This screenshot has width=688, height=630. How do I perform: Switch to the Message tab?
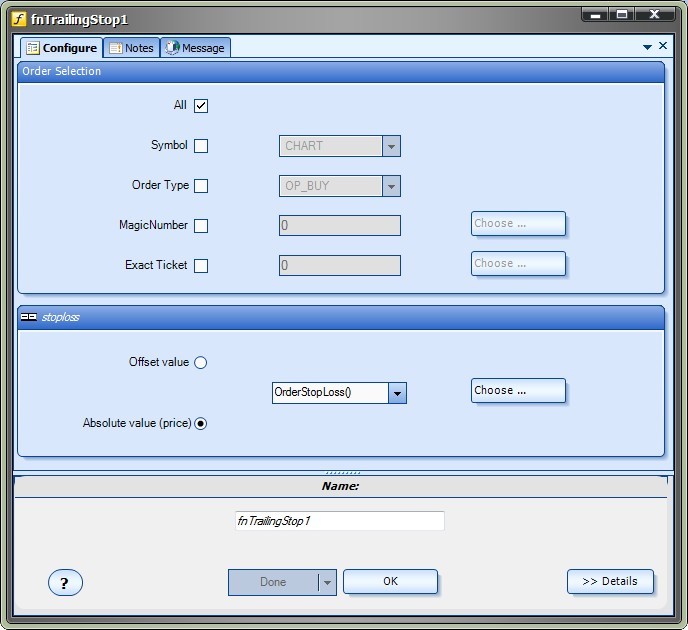click(195, 48)
